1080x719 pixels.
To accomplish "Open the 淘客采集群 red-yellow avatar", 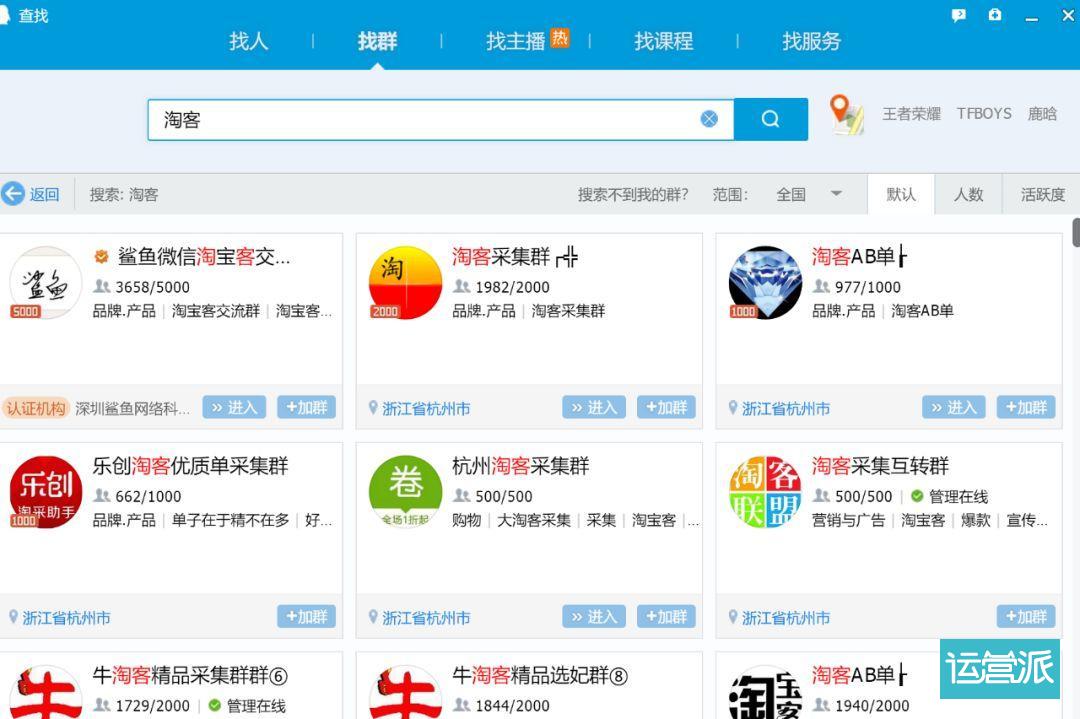I will click(x=405, y=282).
